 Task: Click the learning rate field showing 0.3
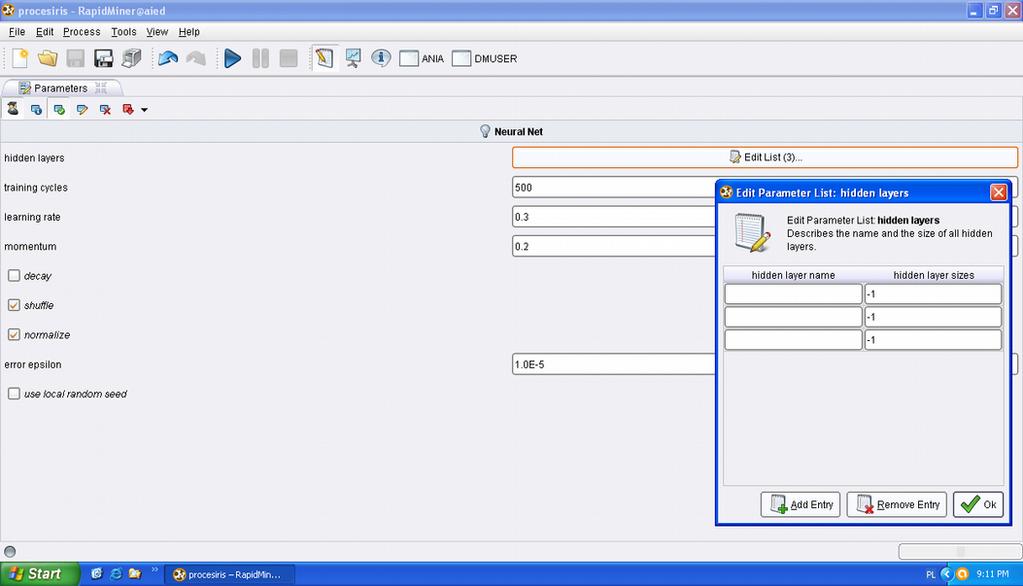tap(613, 217)
